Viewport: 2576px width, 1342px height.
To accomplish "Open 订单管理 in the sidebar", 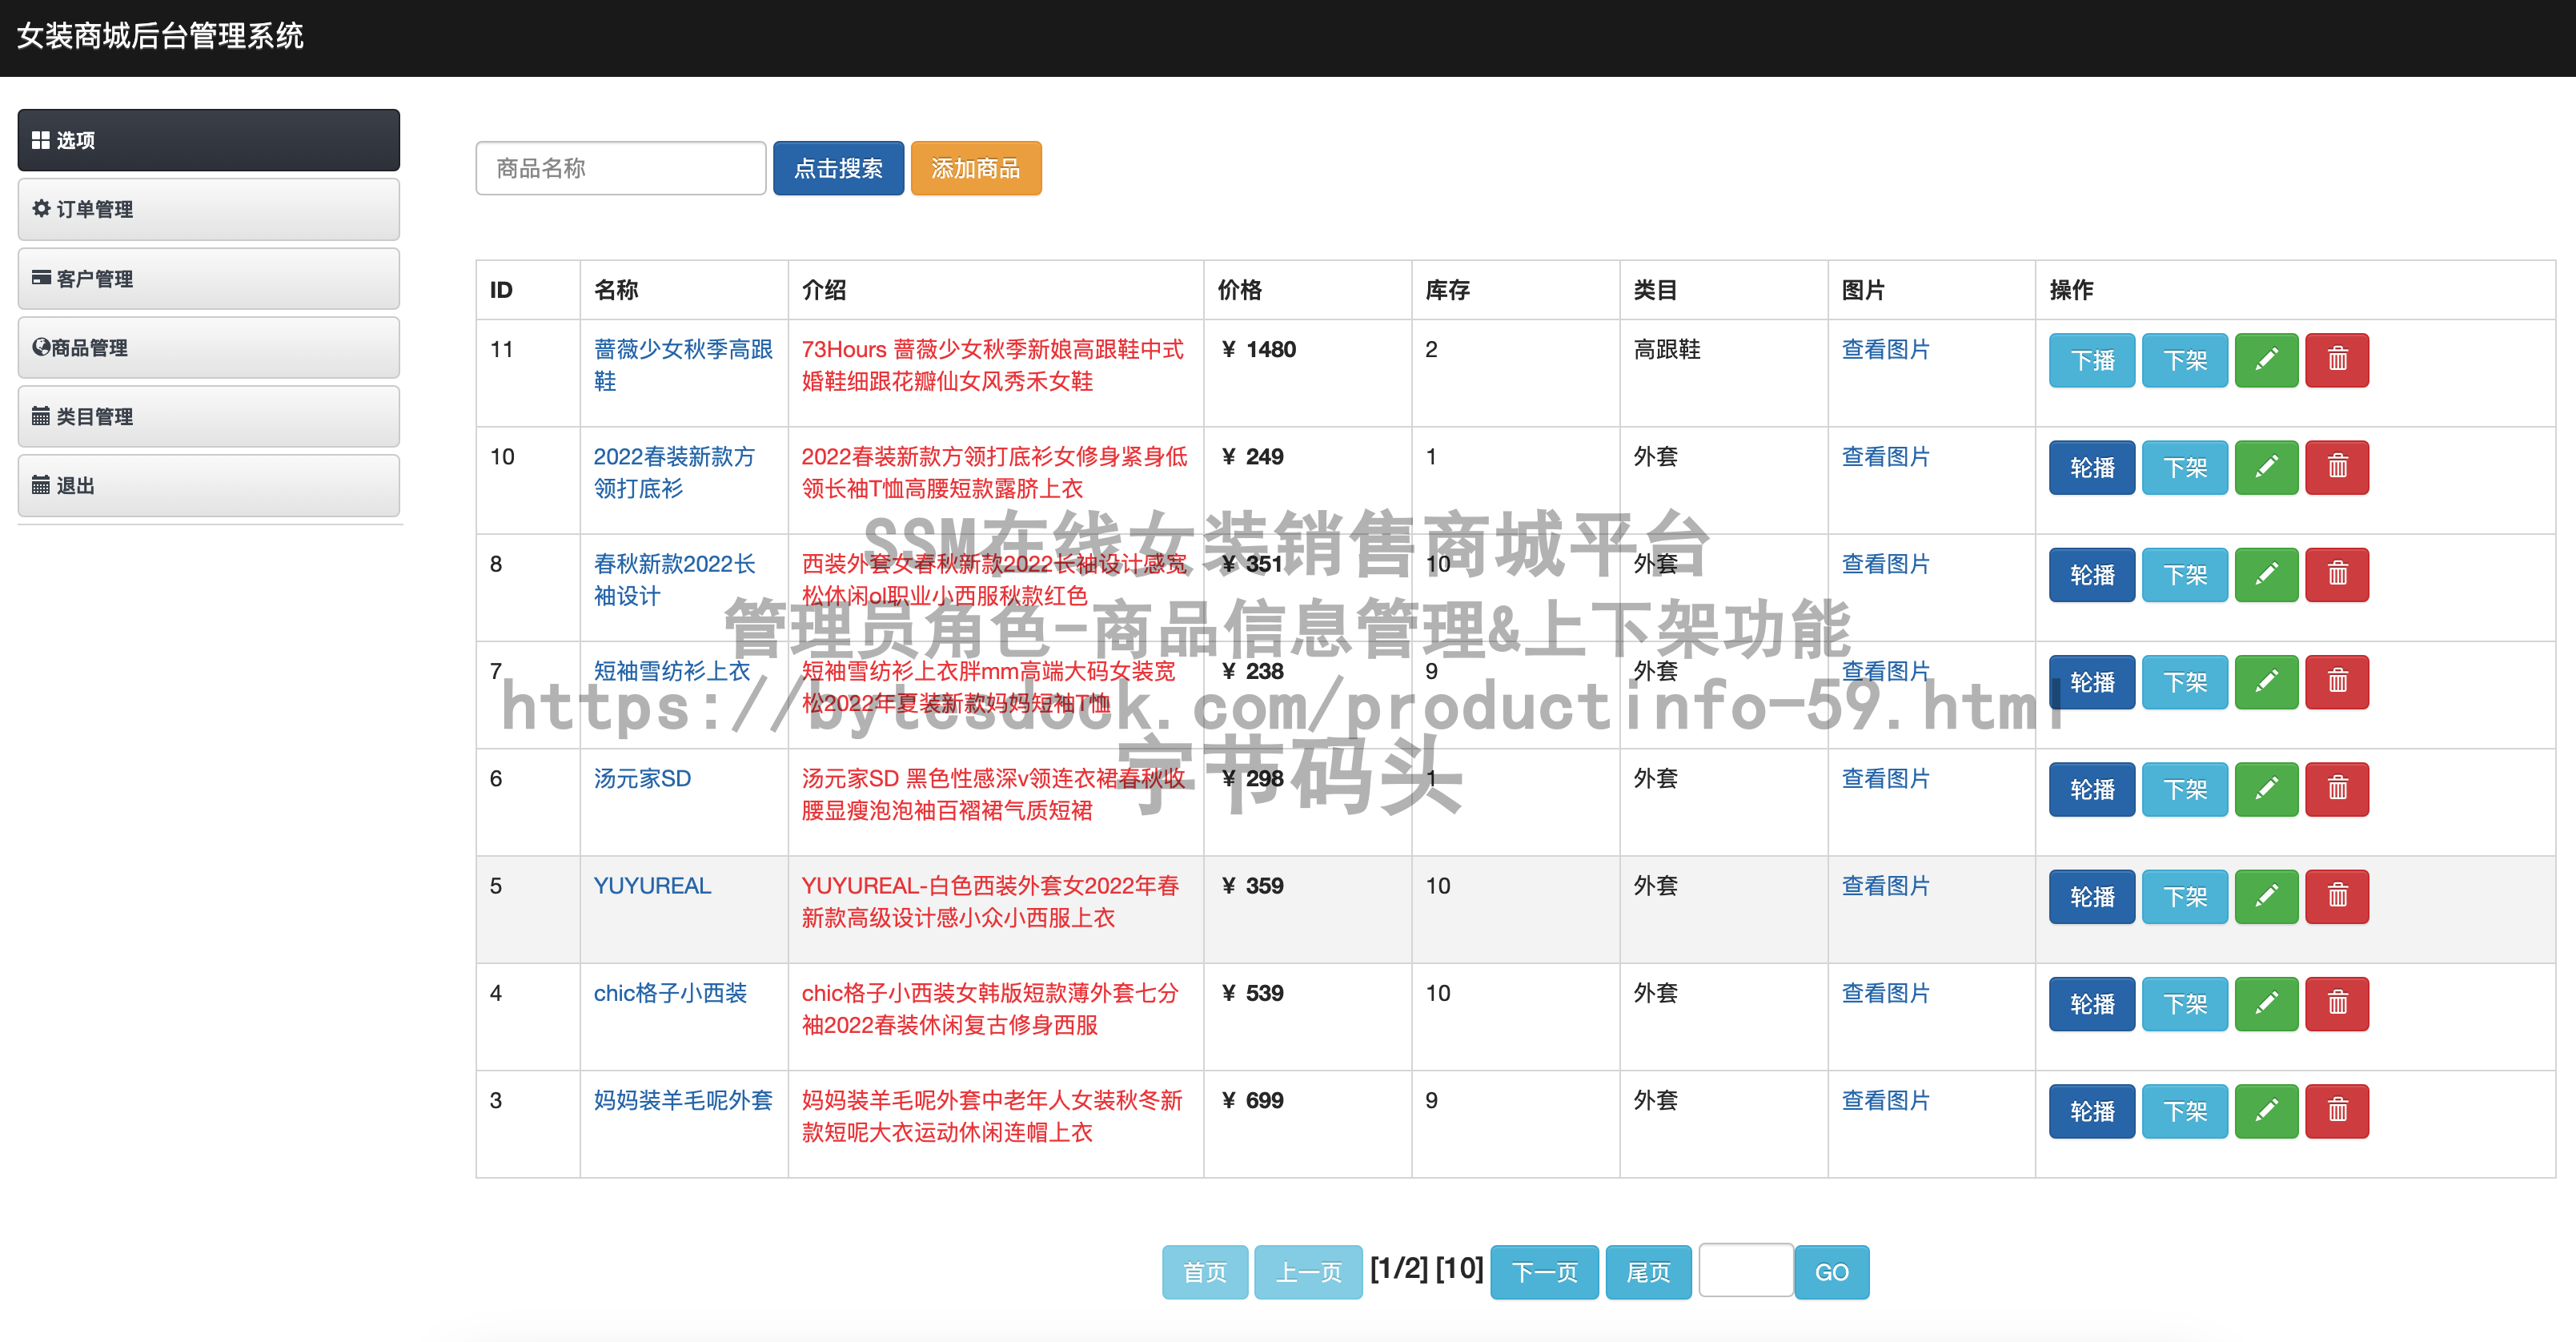I will pyautogui.click(x=208, y=209).
